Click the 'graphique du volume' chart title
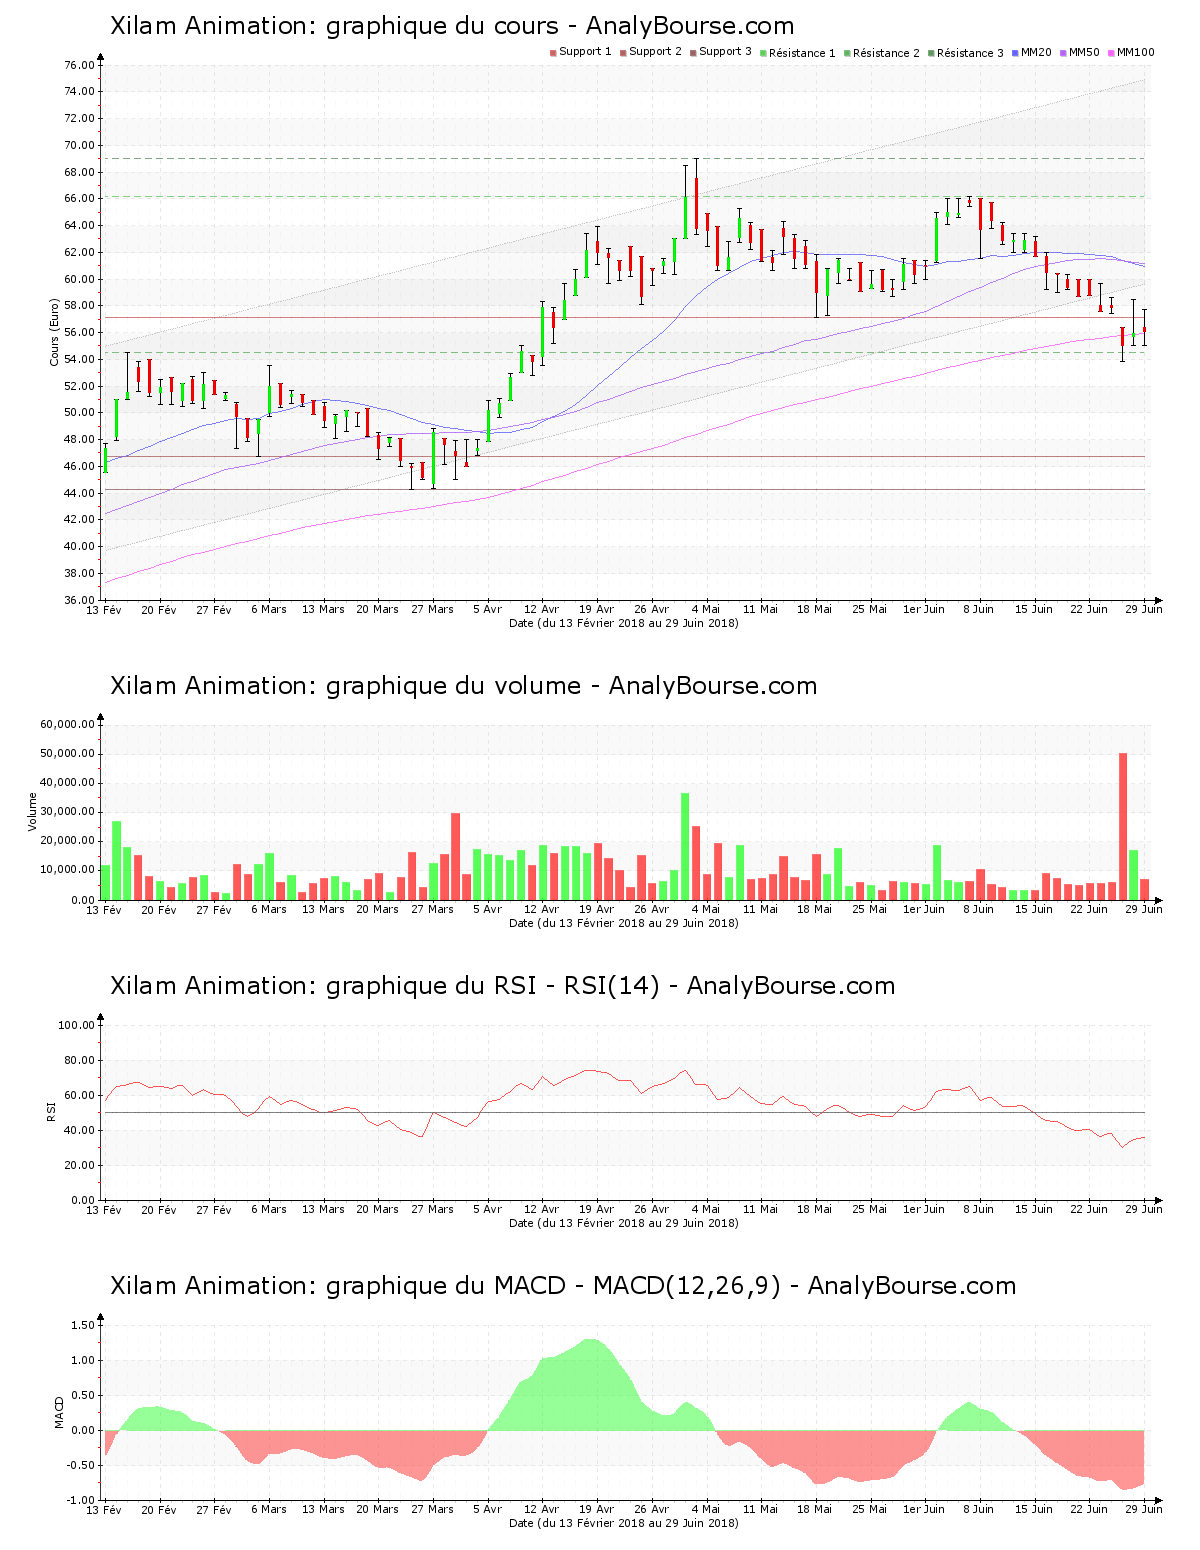This screenshot has width=1200, height=1550. [x=463, y=686]
